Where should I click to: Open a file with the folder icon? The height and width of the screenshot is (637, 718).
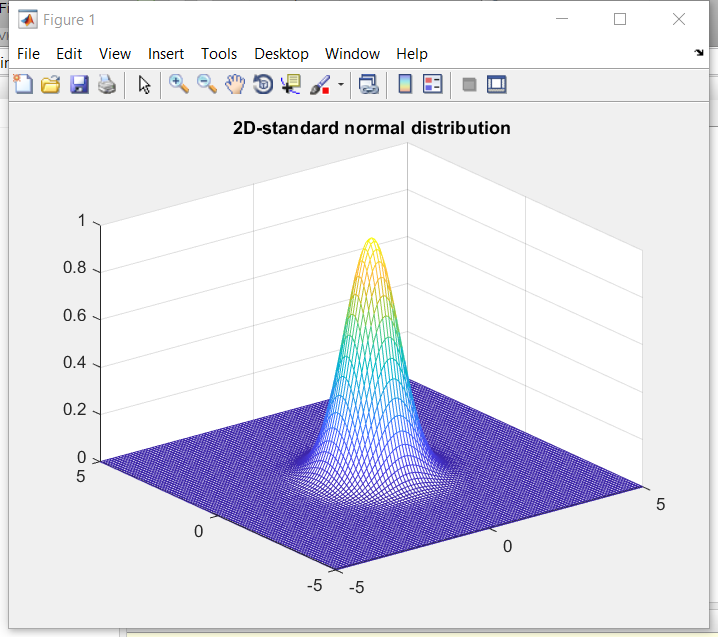(x=50, y=84)
